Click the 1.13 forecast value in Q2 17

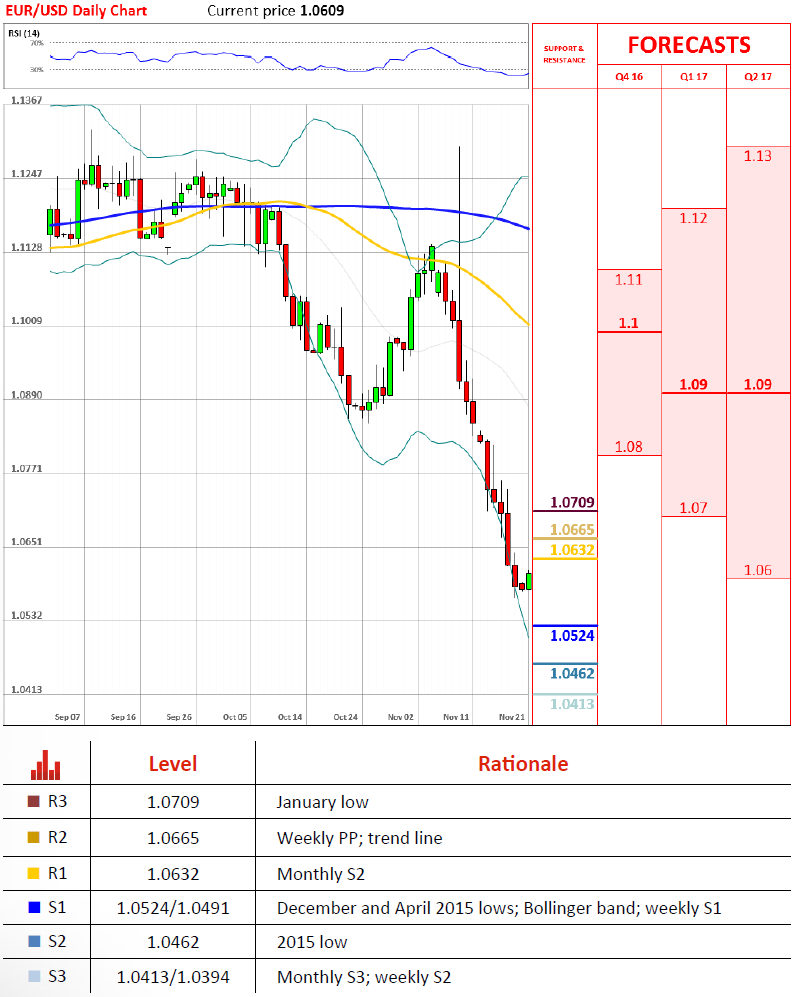[x=758, y=156]
